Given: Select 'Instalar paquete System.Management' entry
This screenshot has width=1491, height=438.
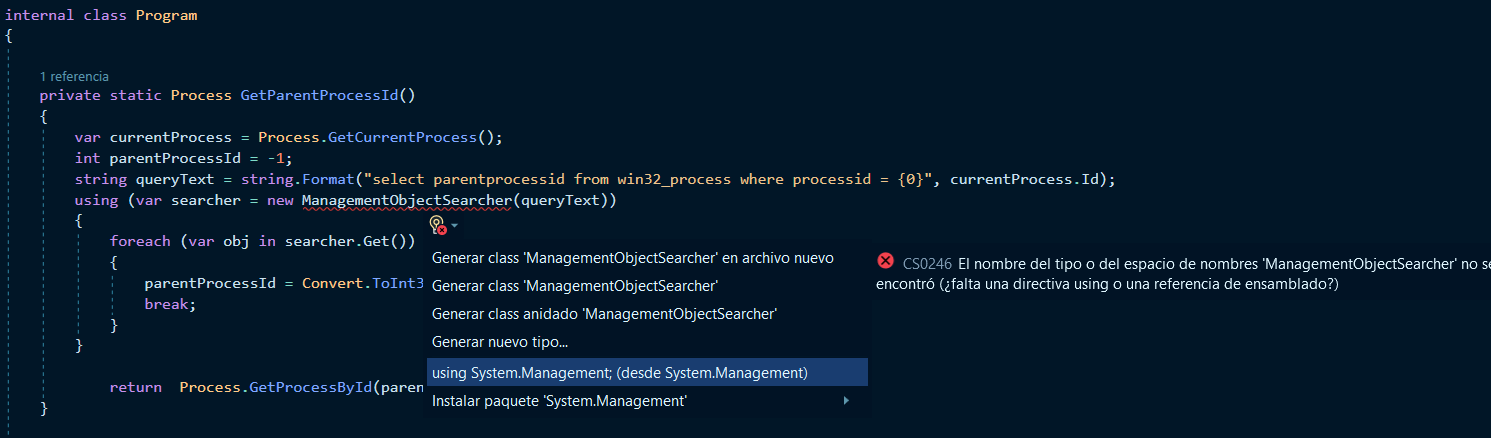Looking at the screenshot, I should (559, 401).
